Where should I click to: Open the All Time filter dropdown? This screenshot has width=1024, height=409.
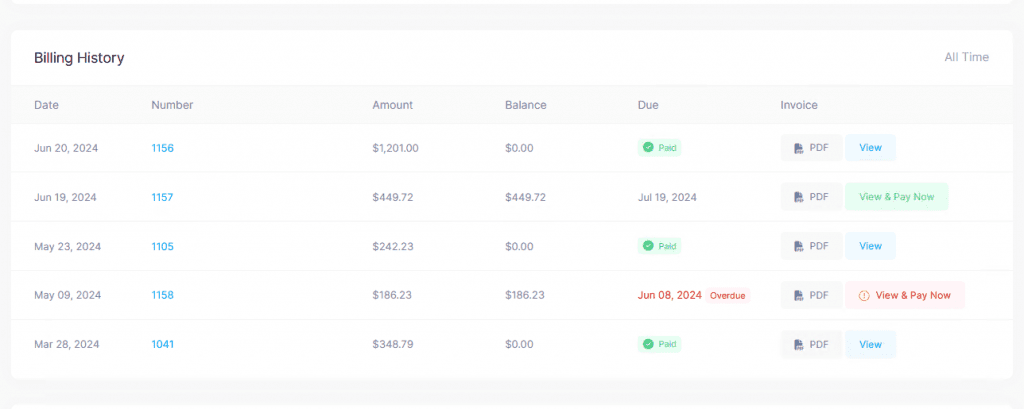pyautogui.click(x=966, y=57)
